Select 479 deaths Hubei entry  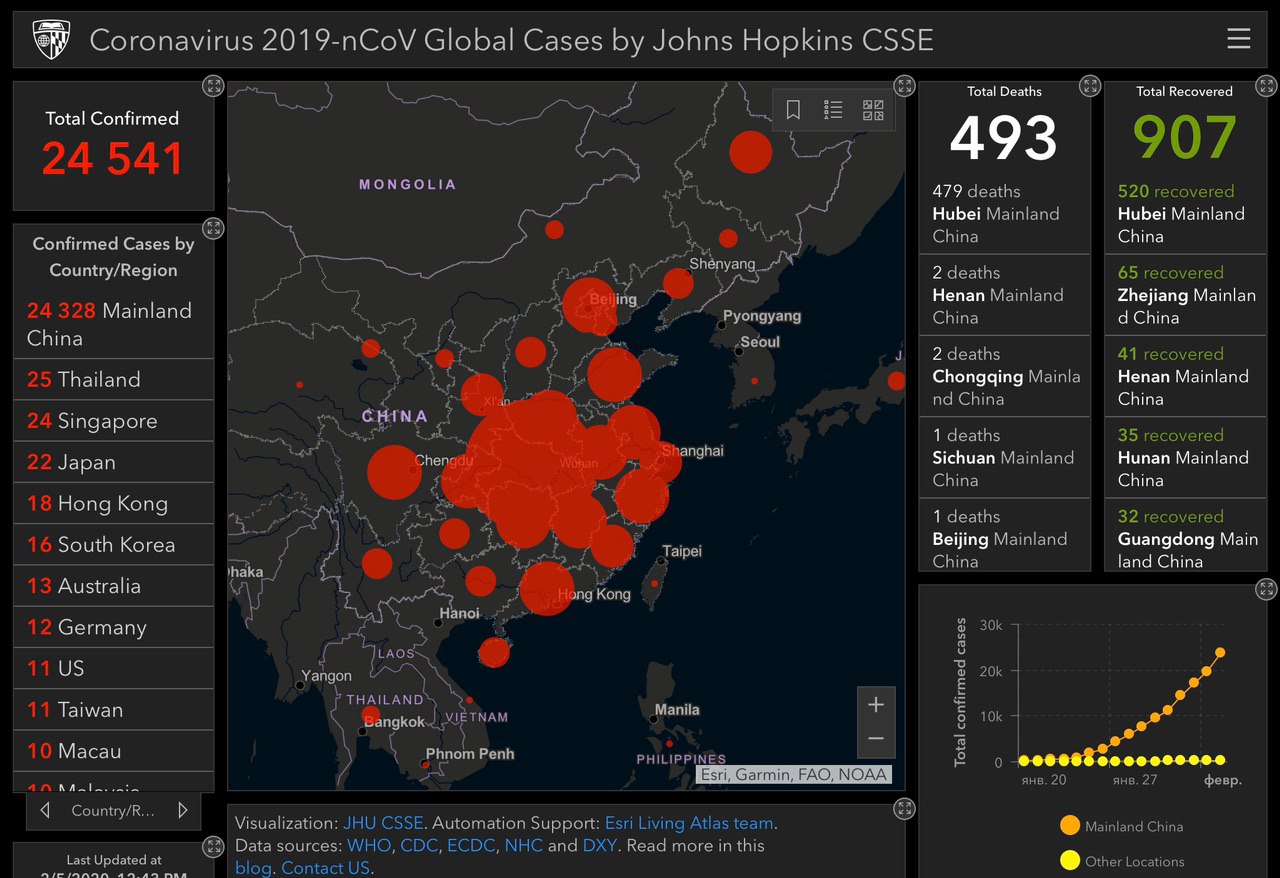1004,213
